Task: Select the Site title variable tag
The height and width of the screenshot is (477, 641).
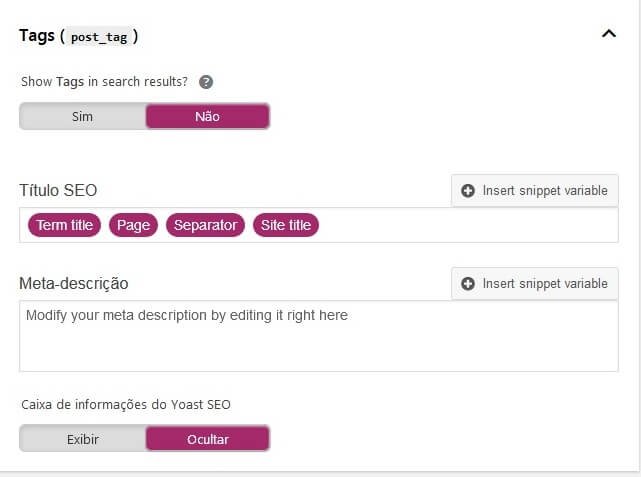Action: click(286, 225)
